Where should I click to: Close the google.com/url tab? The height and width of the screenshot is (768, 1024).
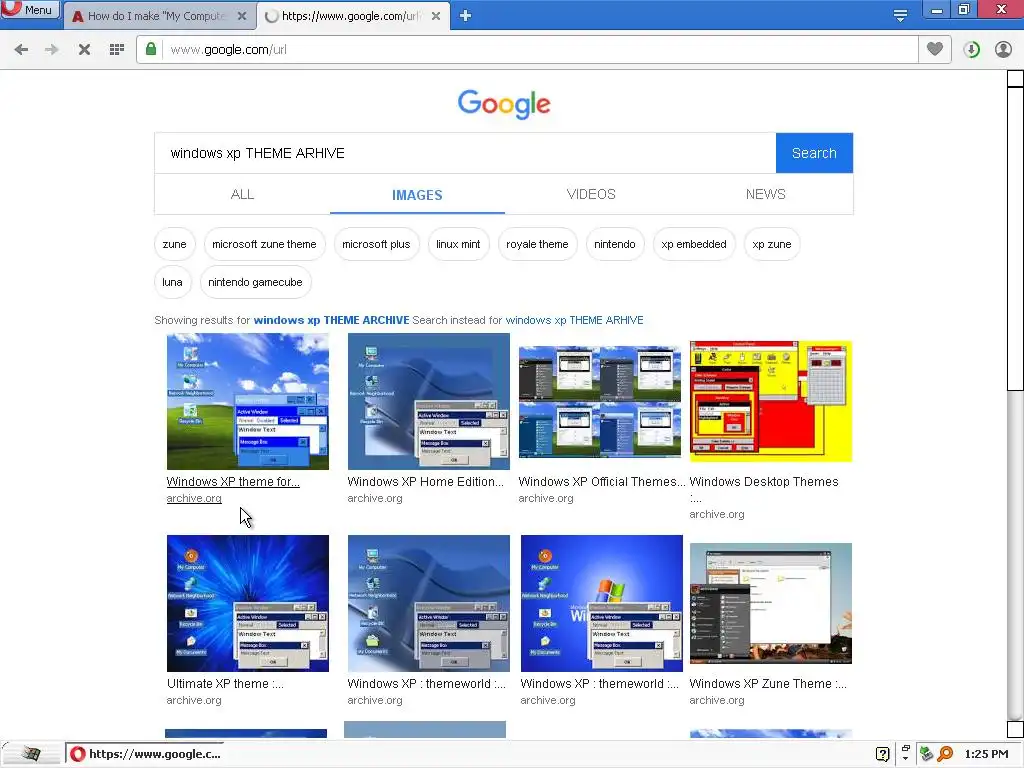(x=436, y=16)
